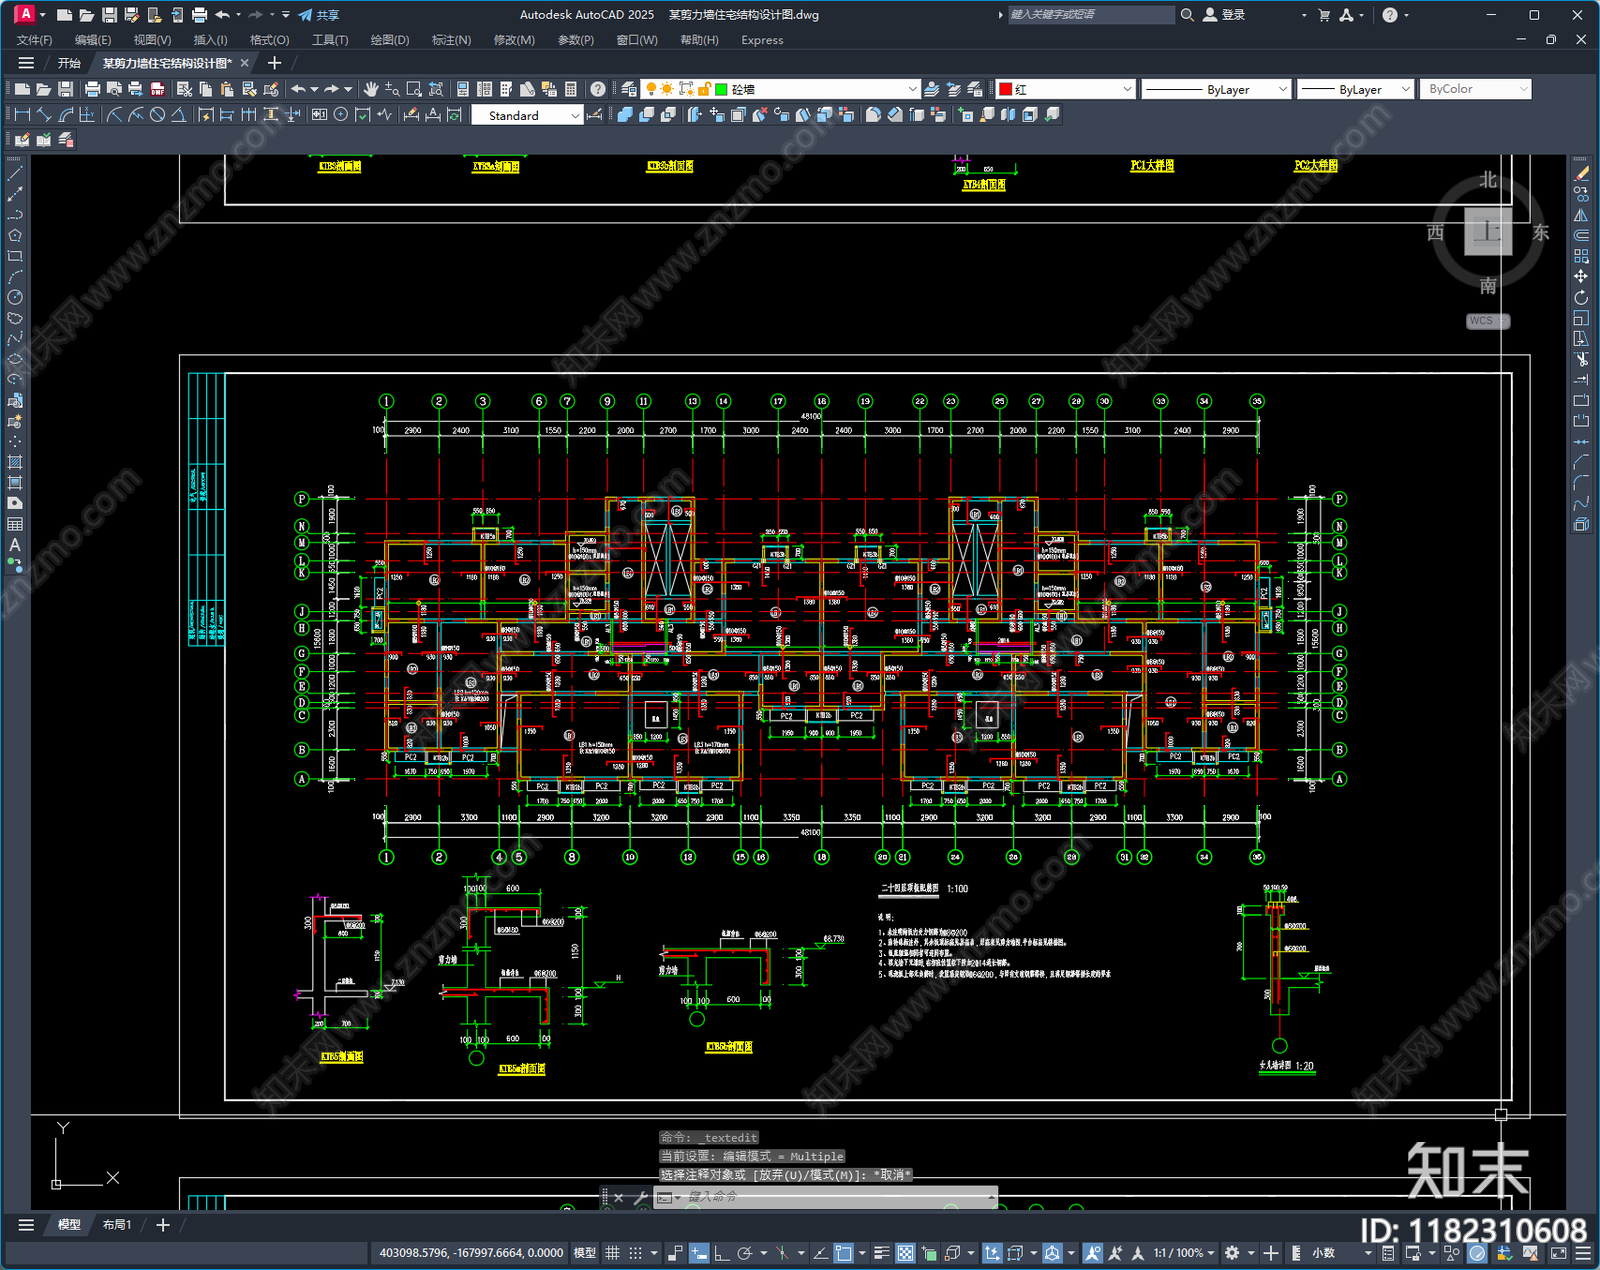Open the 修改(M) menu
1600x1270 pixels.
514,40
